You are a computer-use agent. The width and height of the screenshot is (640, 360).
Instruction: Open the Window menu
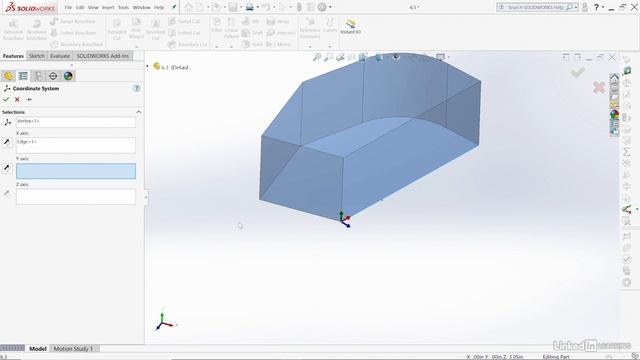[x=141, y=7]
